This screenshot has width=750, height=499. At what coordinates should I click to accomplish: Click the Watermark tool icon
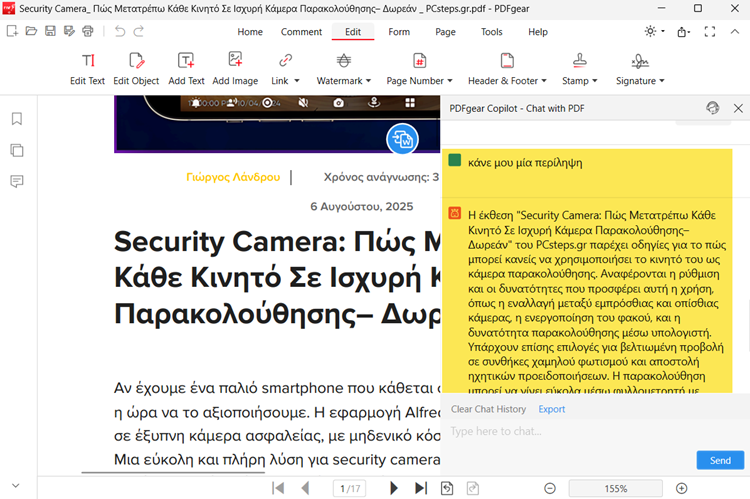[343, 61]
